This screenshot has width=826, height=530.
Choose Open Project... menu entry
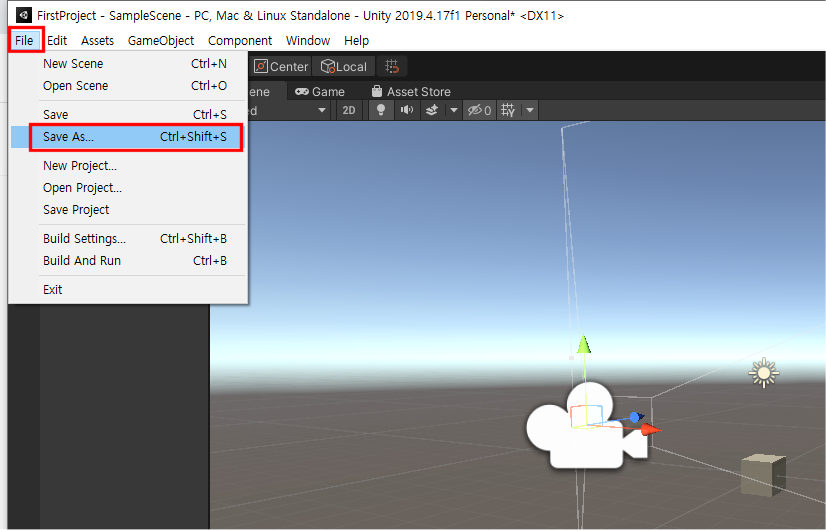pyautogui.click(x=129, y=188)
